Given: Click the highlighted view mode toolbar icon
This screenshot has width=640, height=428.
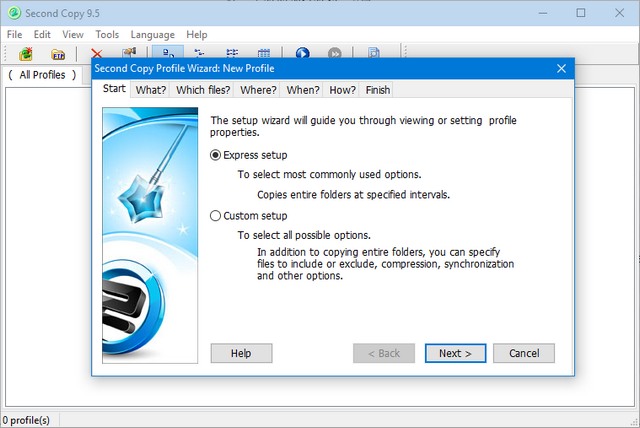Looking at the screenshot, I should tap(167, 54).
